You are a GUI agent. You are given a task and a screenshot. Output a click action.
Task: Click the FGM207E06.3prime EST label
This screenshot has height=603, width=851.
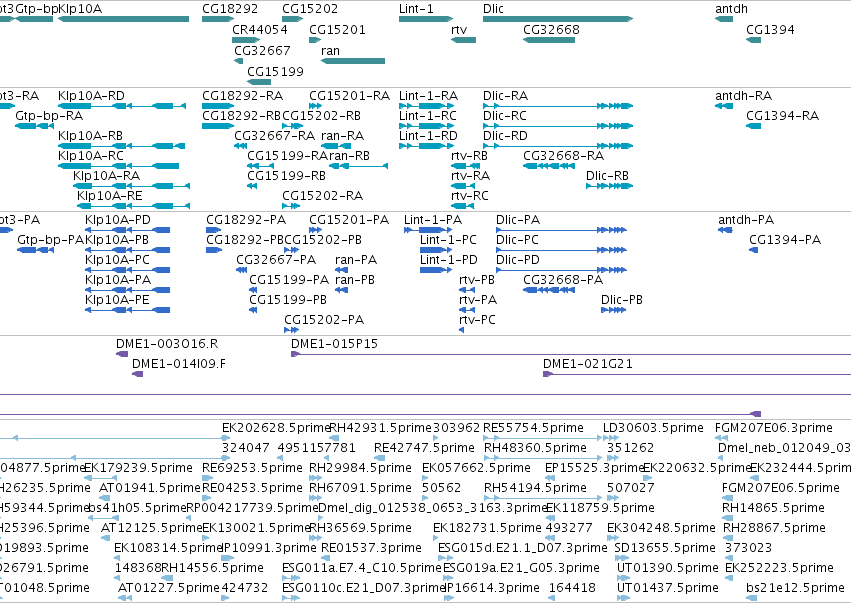click(x=774, y=428)
